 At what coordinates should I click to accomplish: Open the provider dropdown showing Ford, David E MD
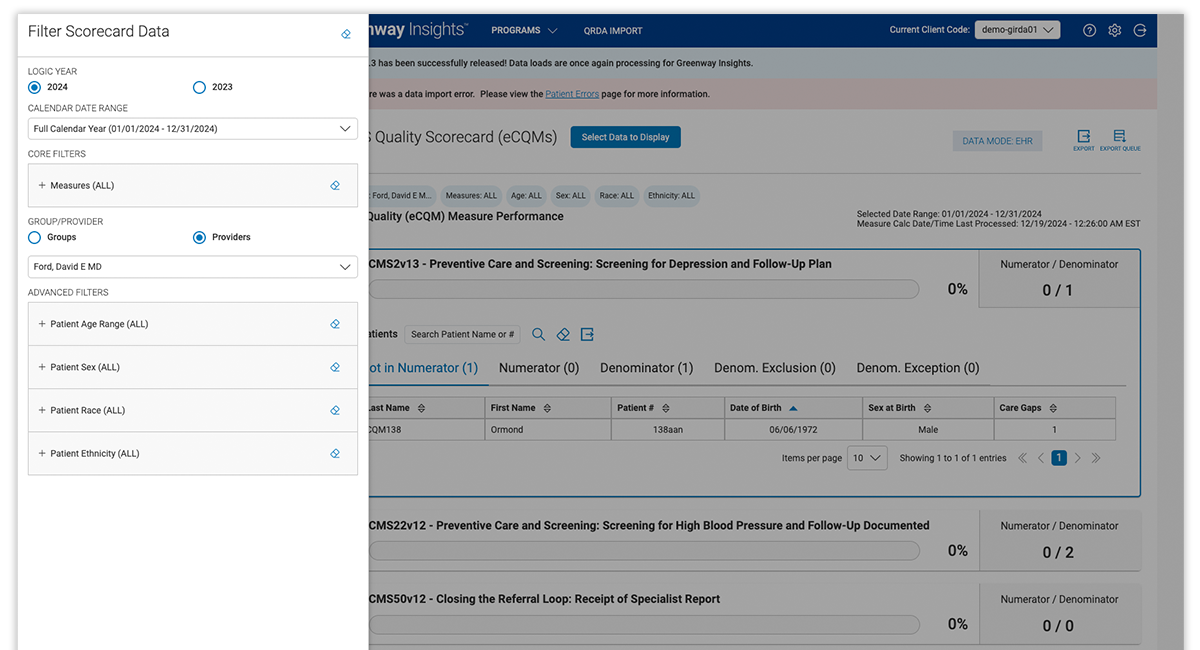click(193, 267)
